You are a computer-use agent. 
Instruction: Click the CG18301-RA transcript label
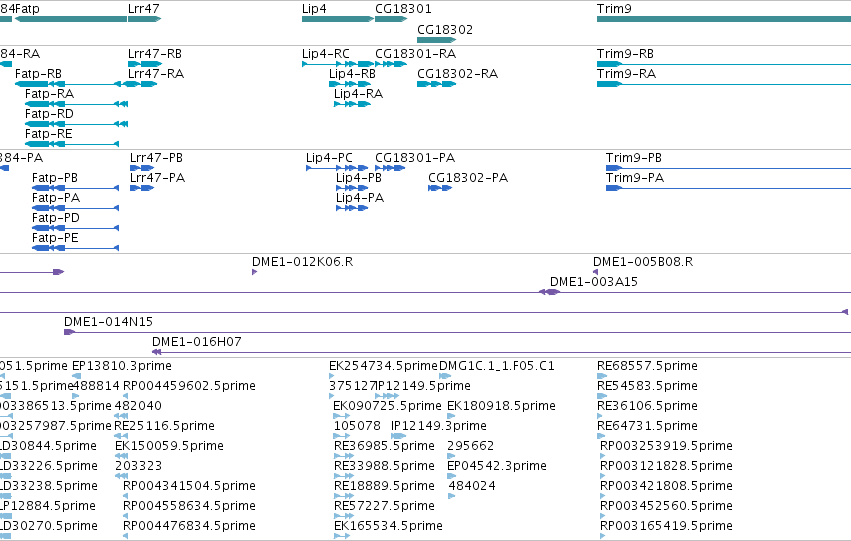click(416, 54)
